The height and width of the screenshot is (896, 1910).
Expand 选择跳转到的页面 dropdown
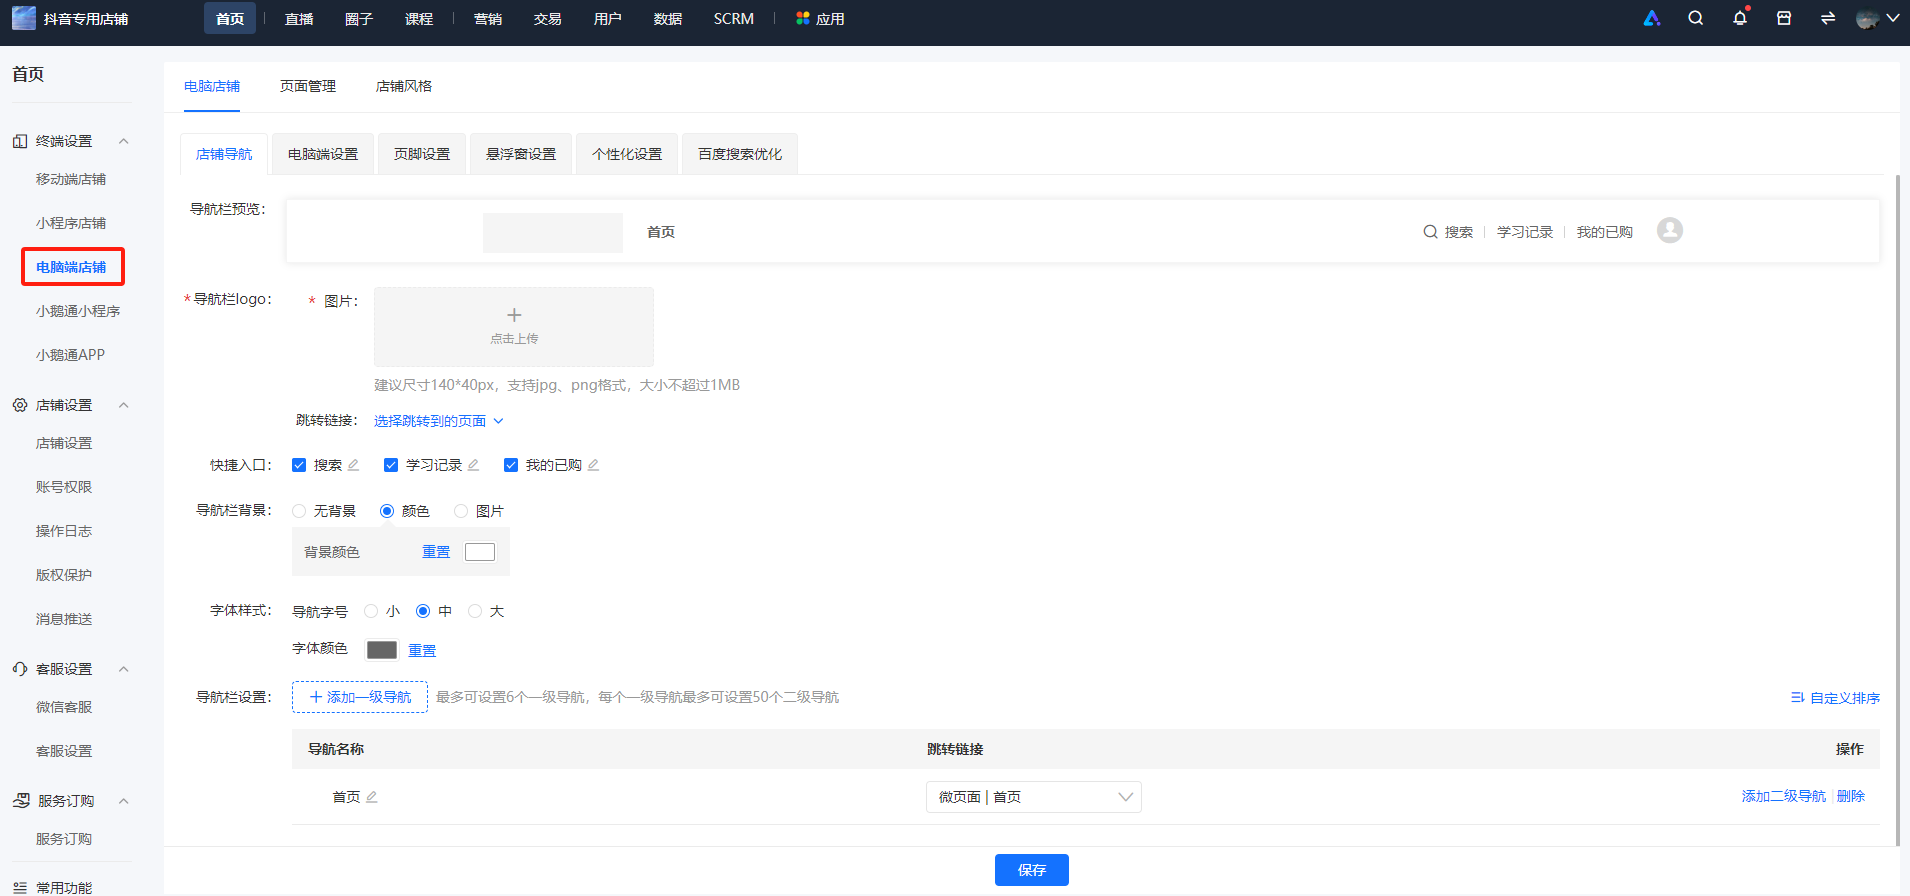pyautogui.click(x=438, y=421)
